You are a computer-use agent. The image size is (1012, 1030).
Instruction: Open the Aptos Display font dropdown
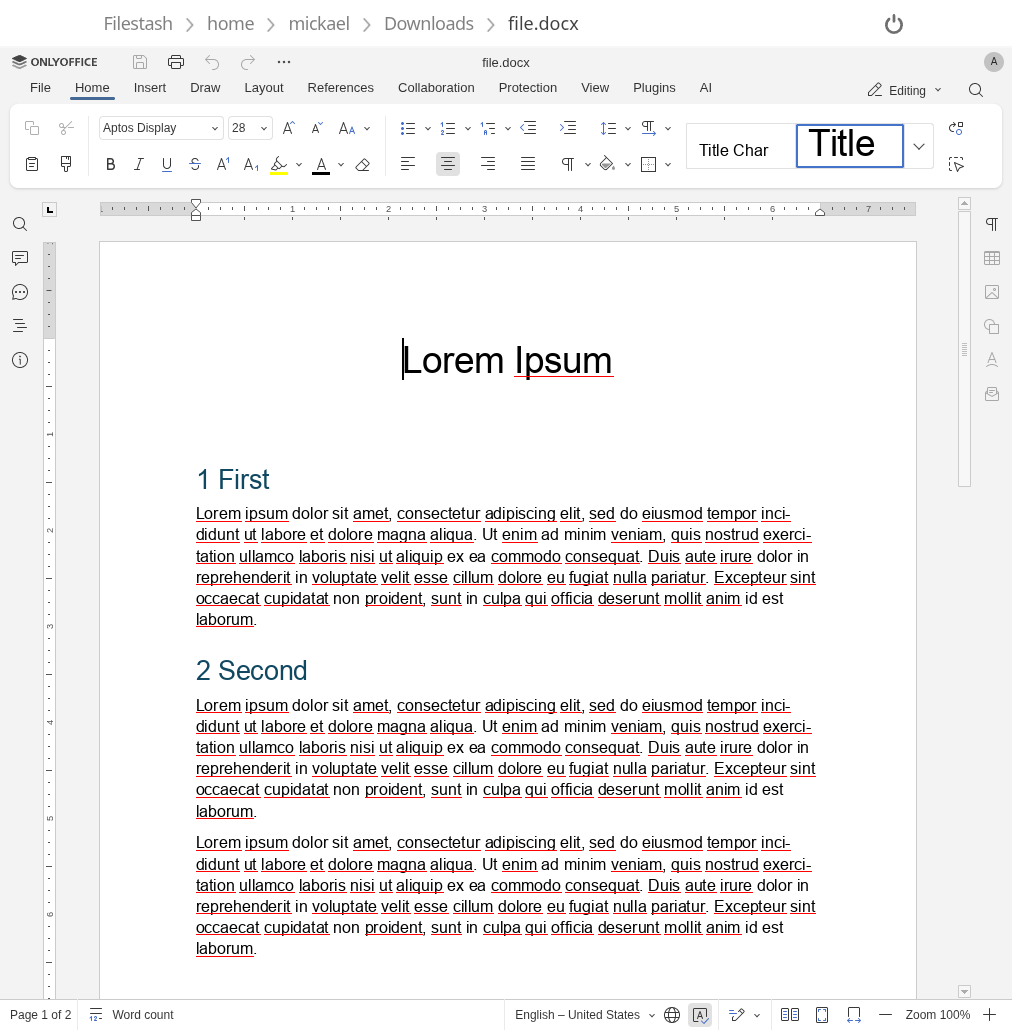161,128
